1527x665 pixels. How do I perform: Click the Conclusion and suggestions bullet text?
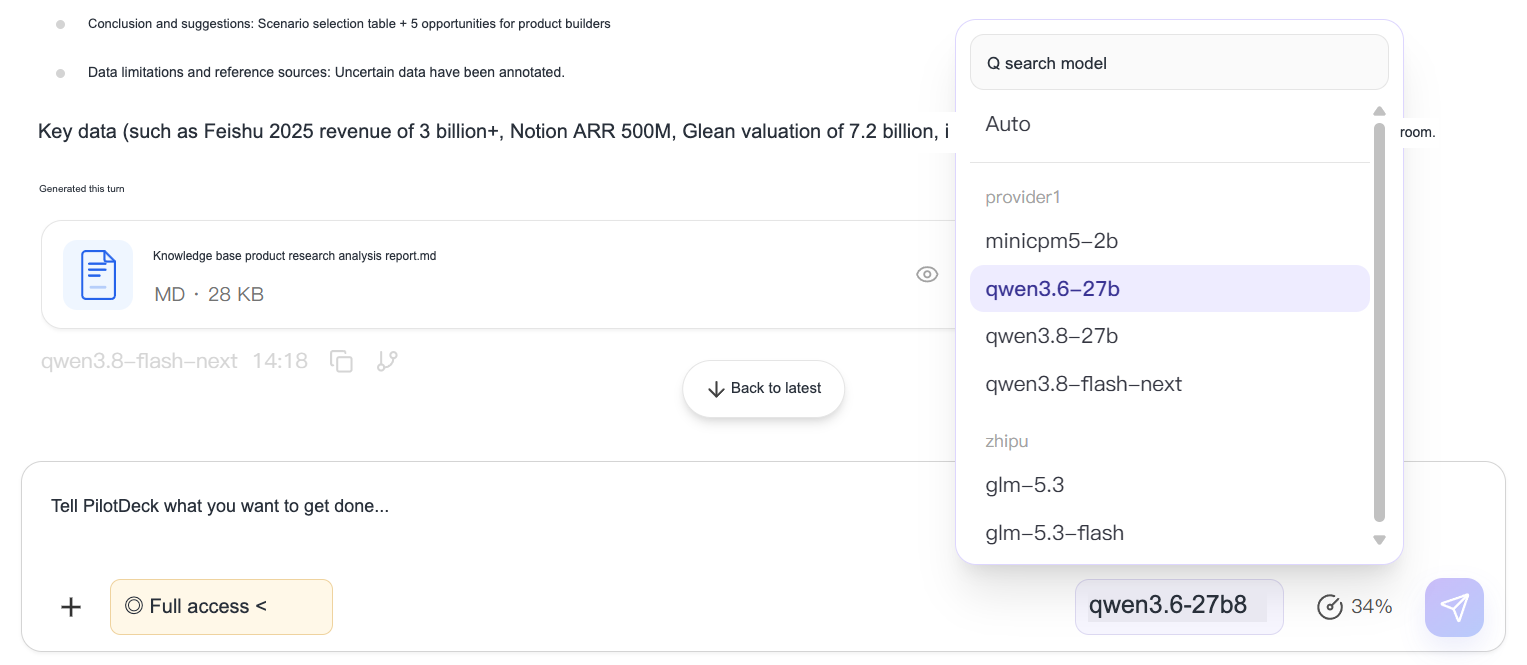coord(349,23)
